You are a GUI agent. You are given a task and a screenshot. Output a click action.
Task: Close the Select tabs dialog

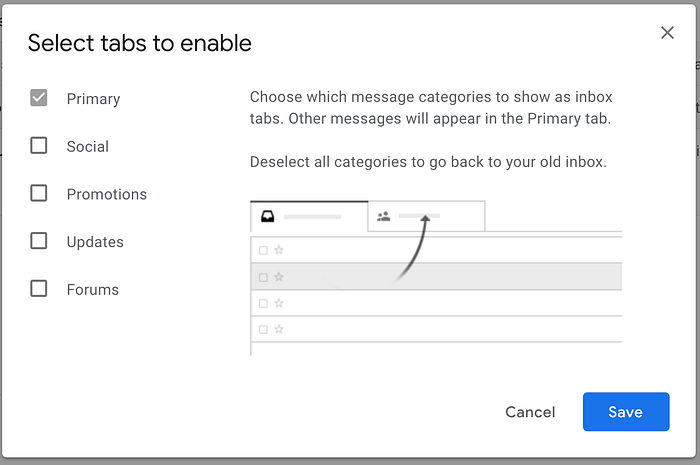click(667, 33)
